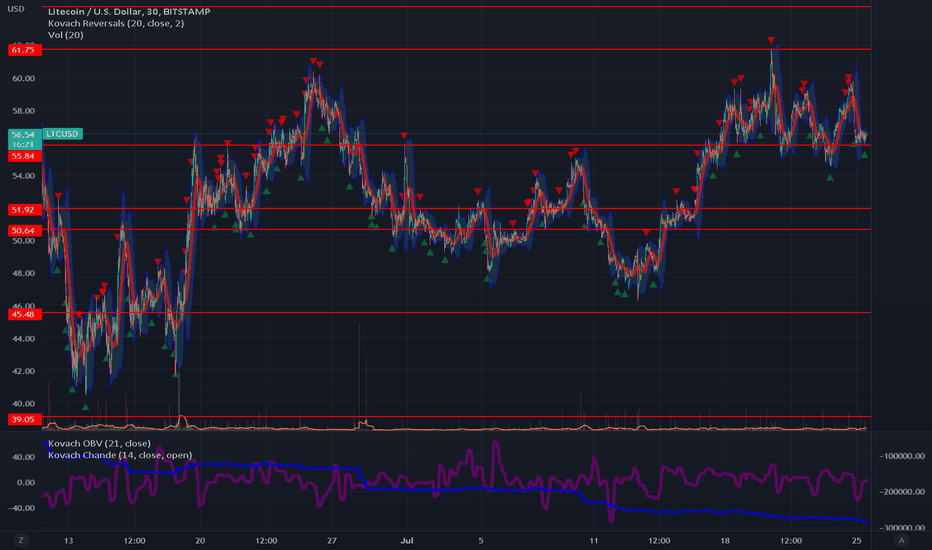
Task: Click the 27 date label on time axis
Action: [332, 540]
